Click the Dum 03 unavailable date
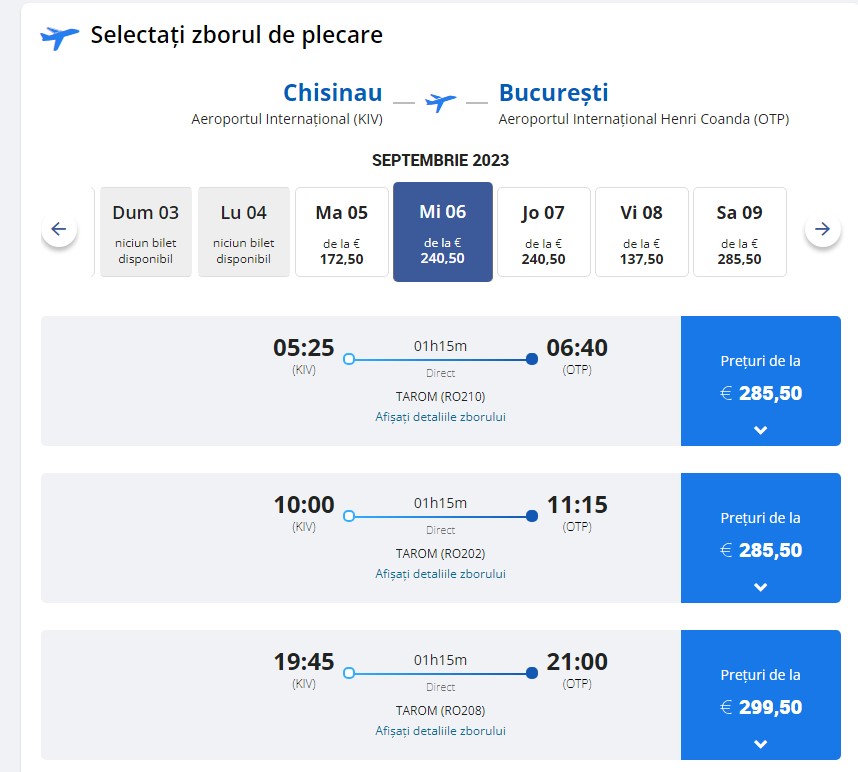858x772 pixels. pos(146,231)
